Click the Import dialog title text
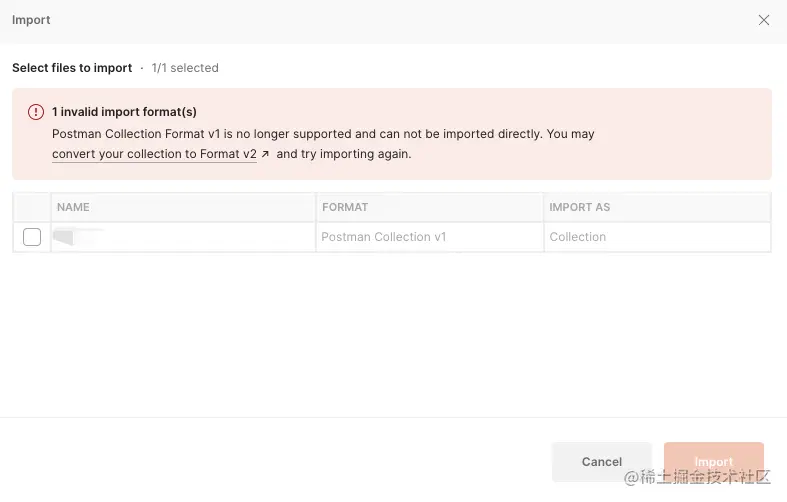This screenshot has height=502, width=787. [x=31, y=20]
